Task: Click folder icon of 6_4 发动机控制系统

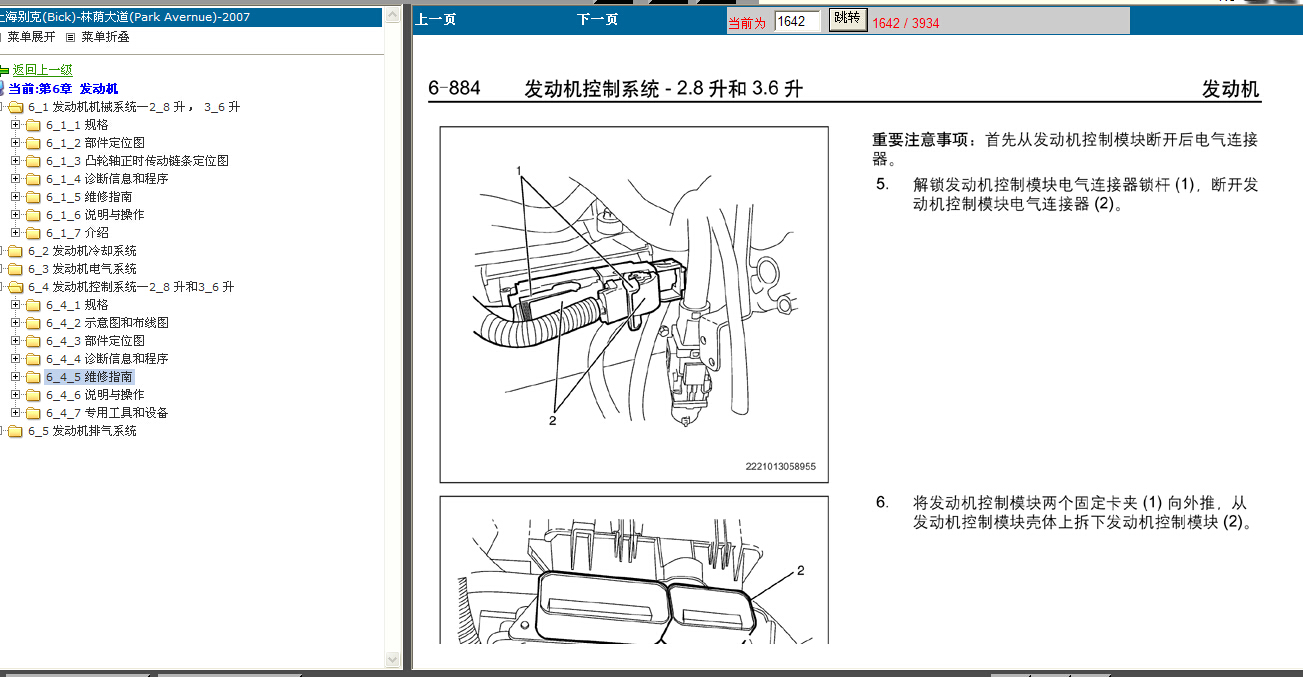Action: pyautogui.click(x=15, y=287)
